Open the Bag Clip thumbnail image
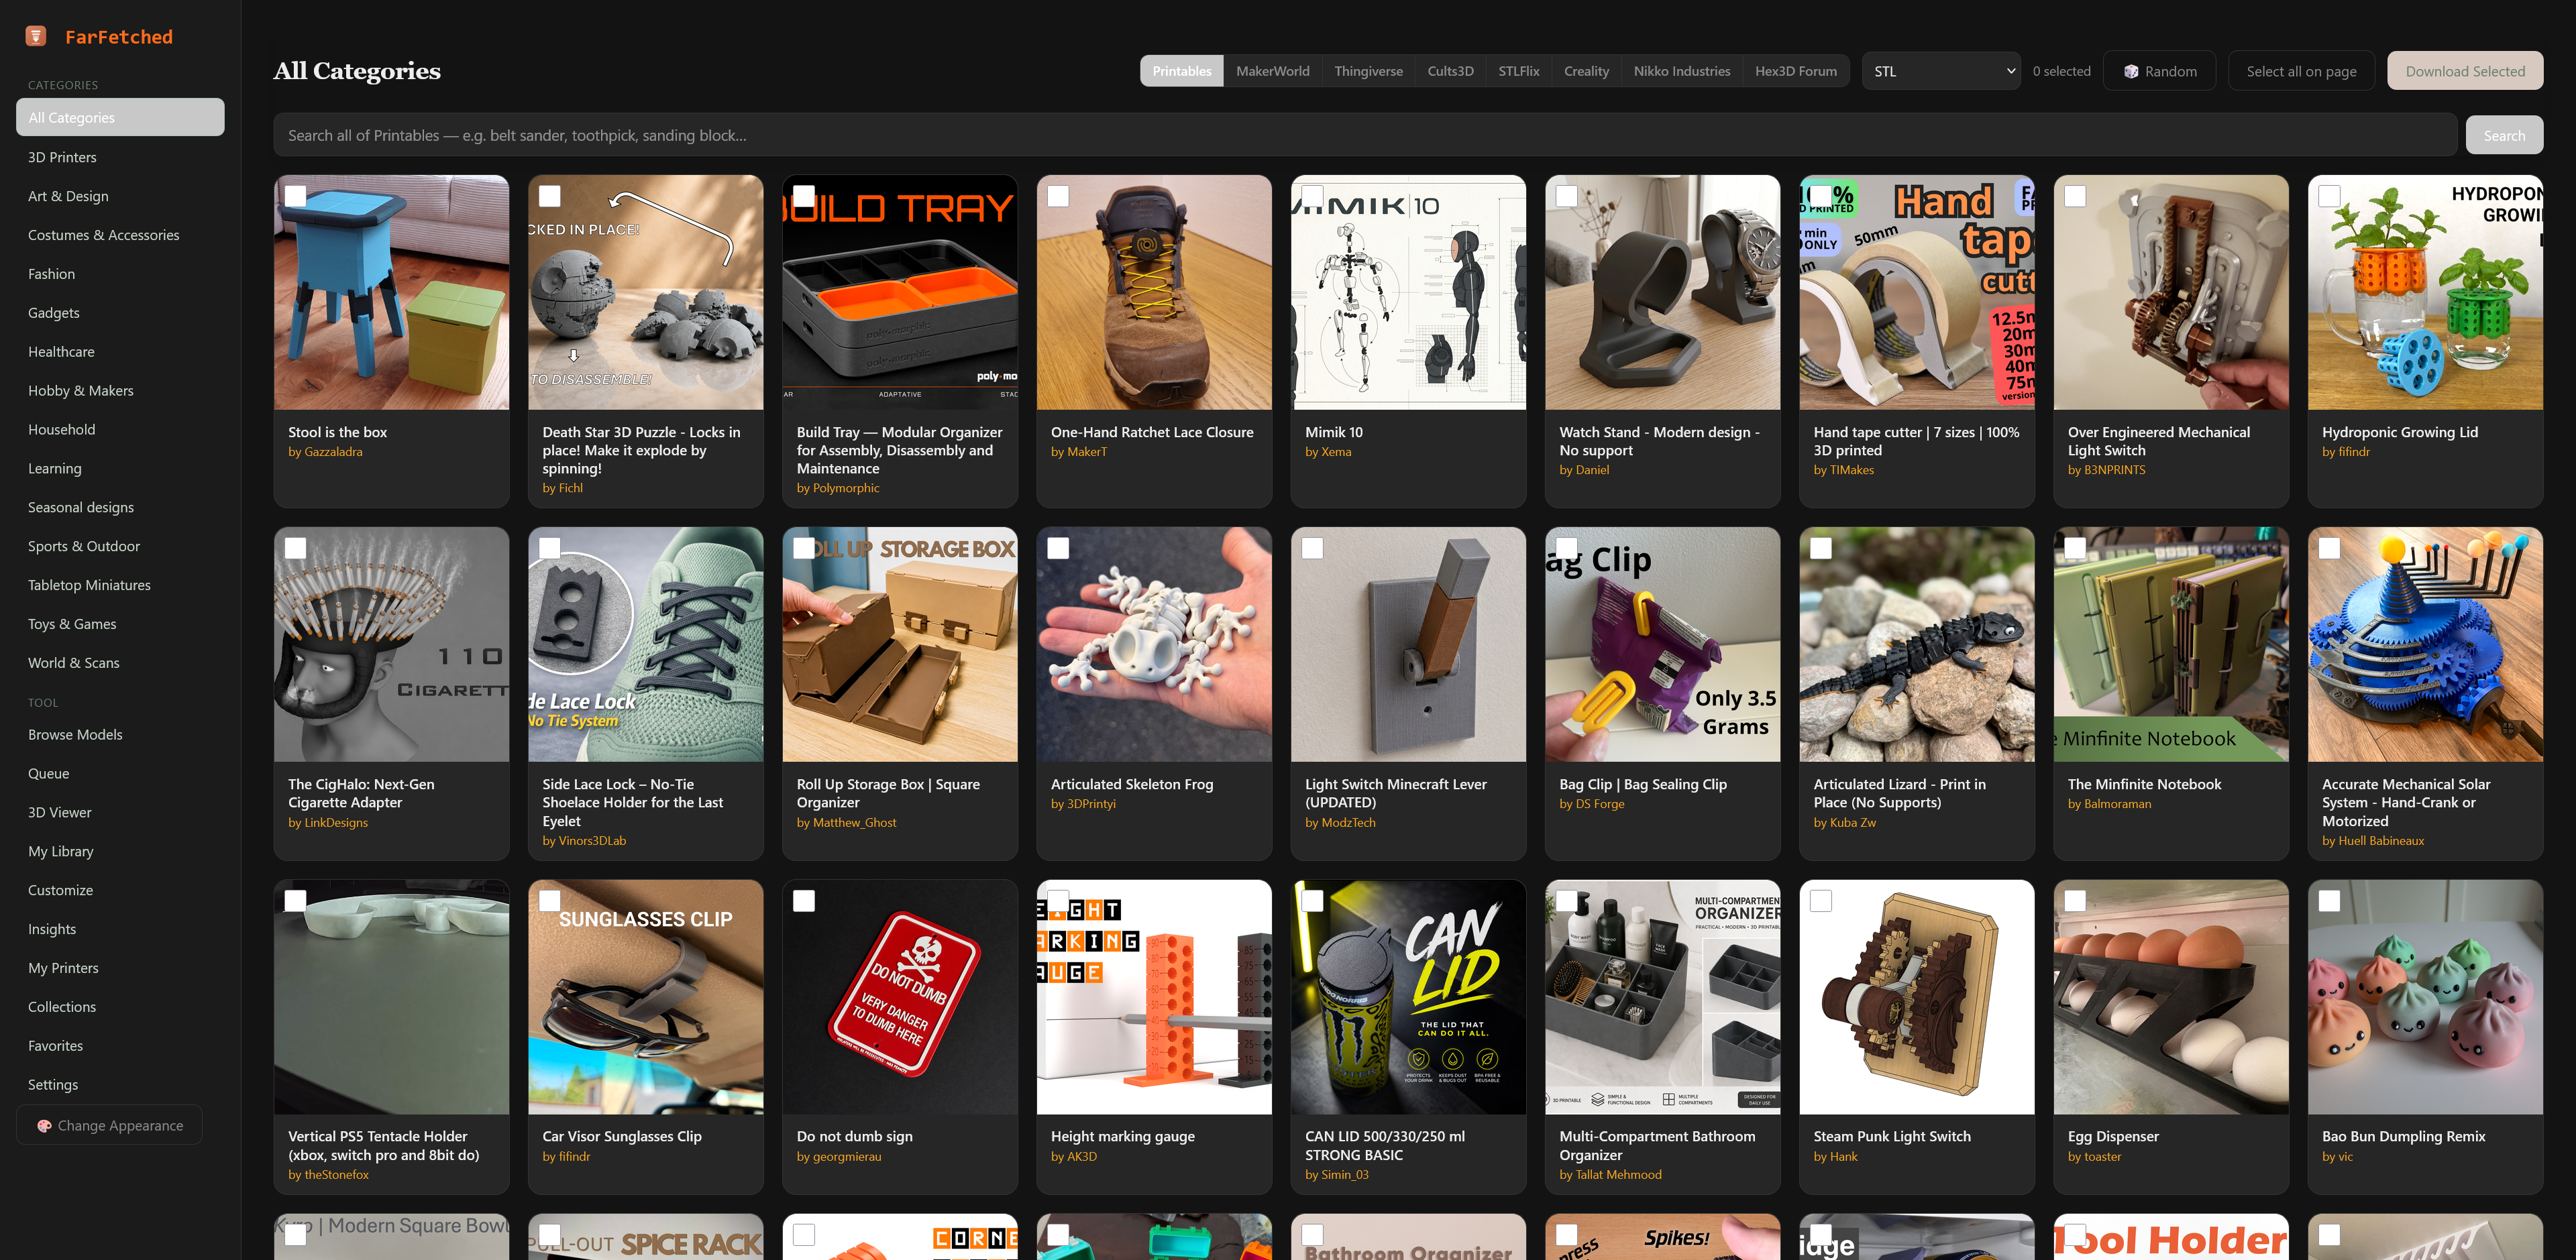 pos(1662,645)
